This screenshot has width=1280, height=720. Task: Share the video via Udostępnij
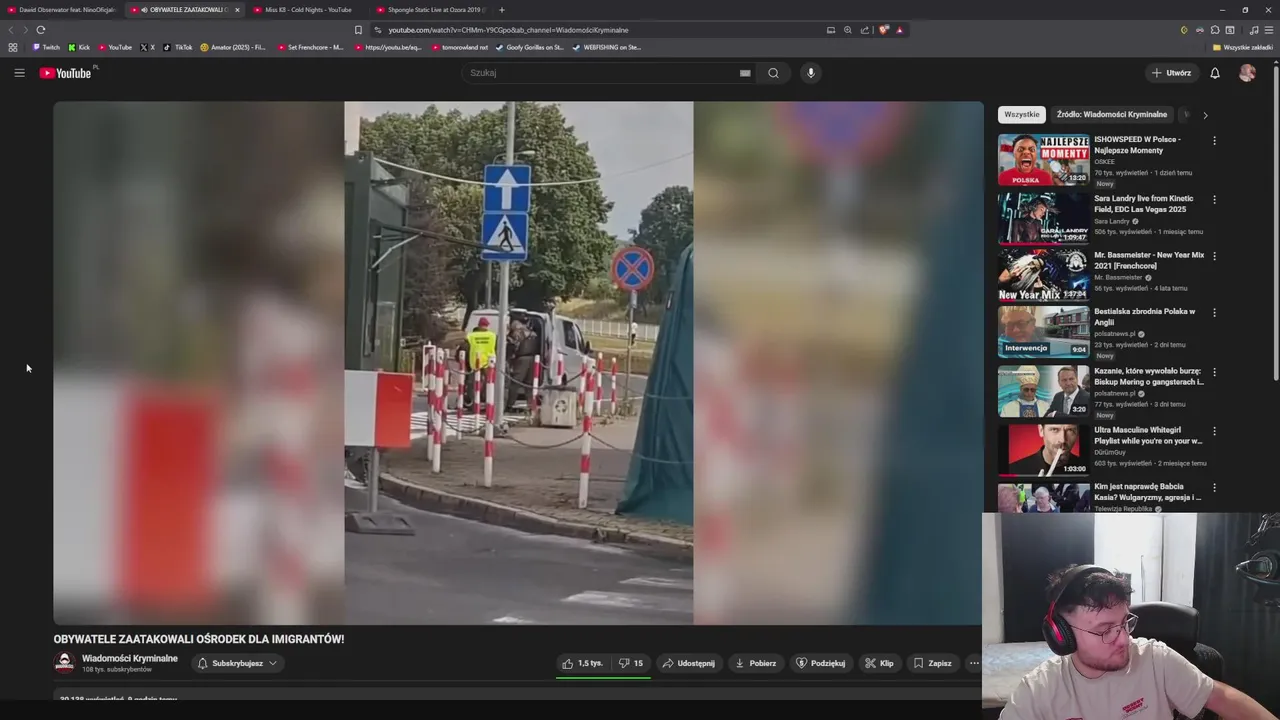coord(689,663)
